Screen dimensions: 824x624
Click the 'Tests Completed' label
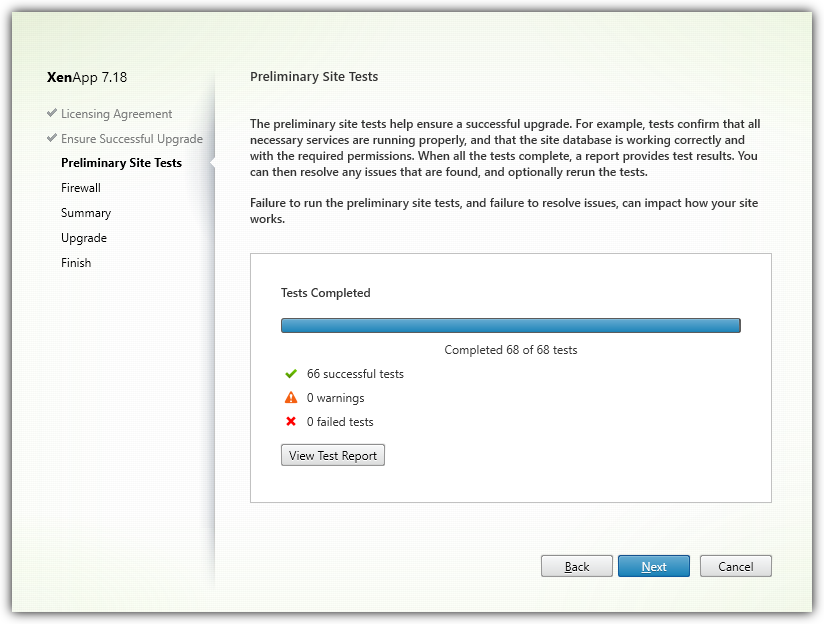(325, 293)
